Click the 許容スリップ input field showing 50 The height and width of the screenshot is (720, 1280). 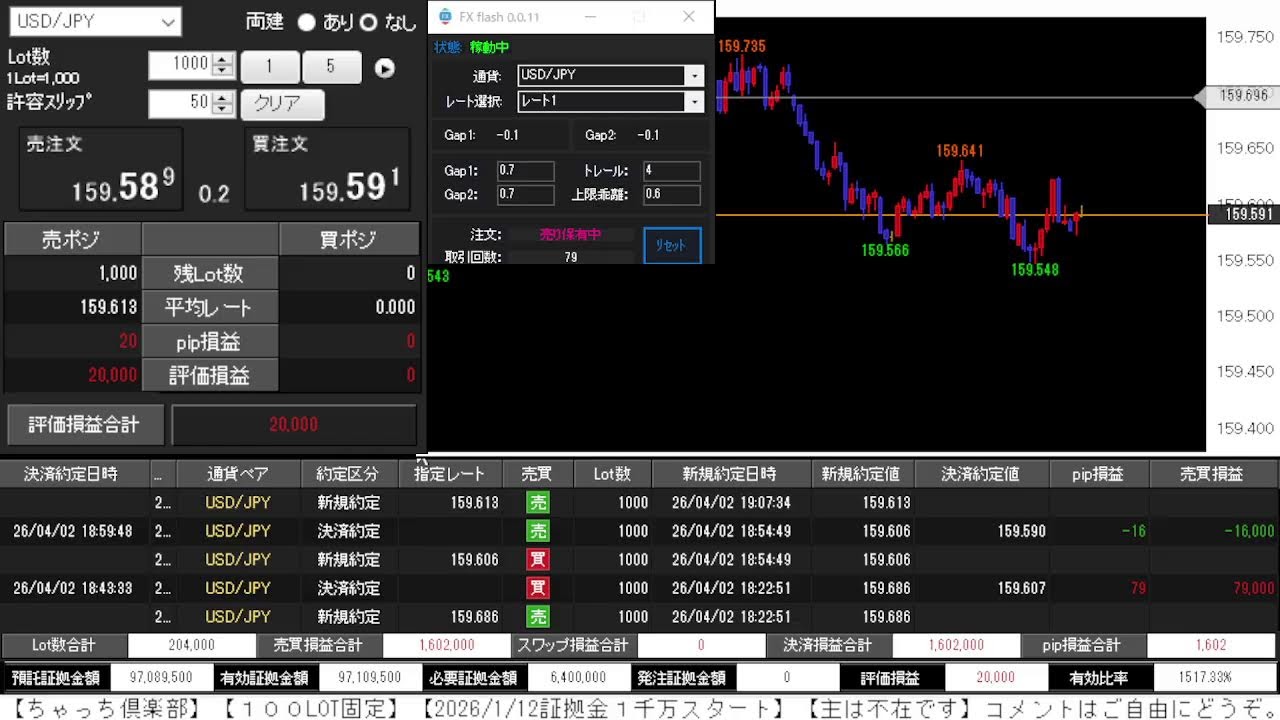180,103
